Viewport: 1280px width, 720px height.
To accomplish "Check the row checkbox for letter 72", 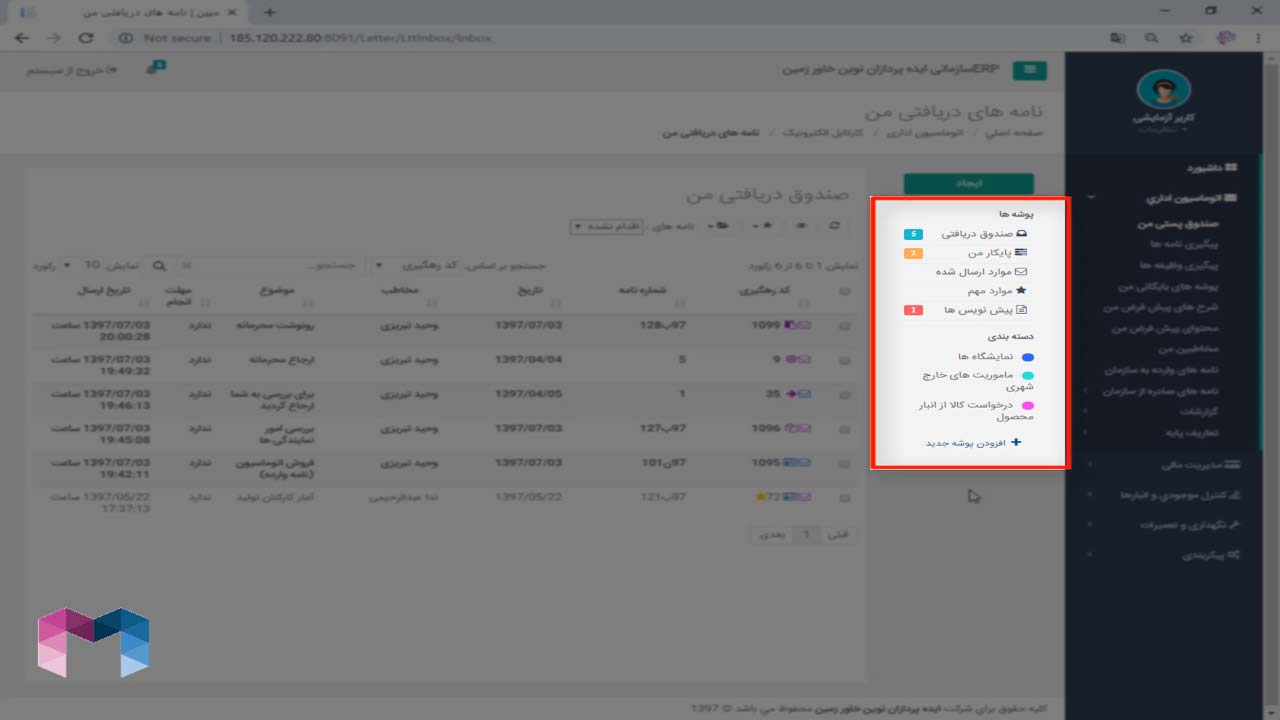I will pyautogui.click(x=845, y=496).
